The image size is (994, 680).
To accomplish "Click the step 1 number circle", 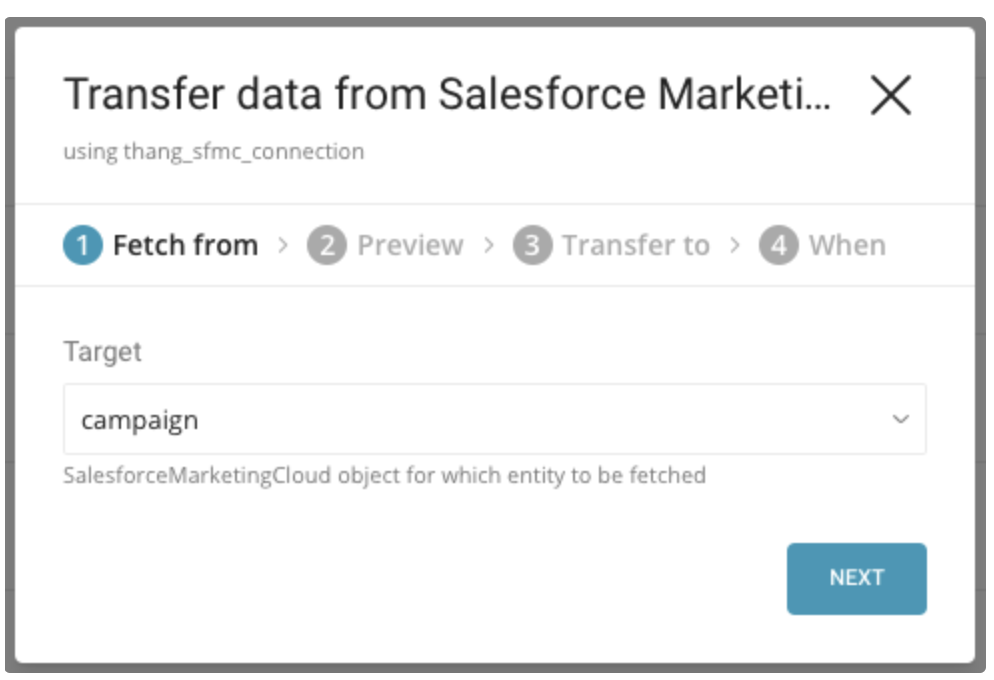I will pos(83,245).
